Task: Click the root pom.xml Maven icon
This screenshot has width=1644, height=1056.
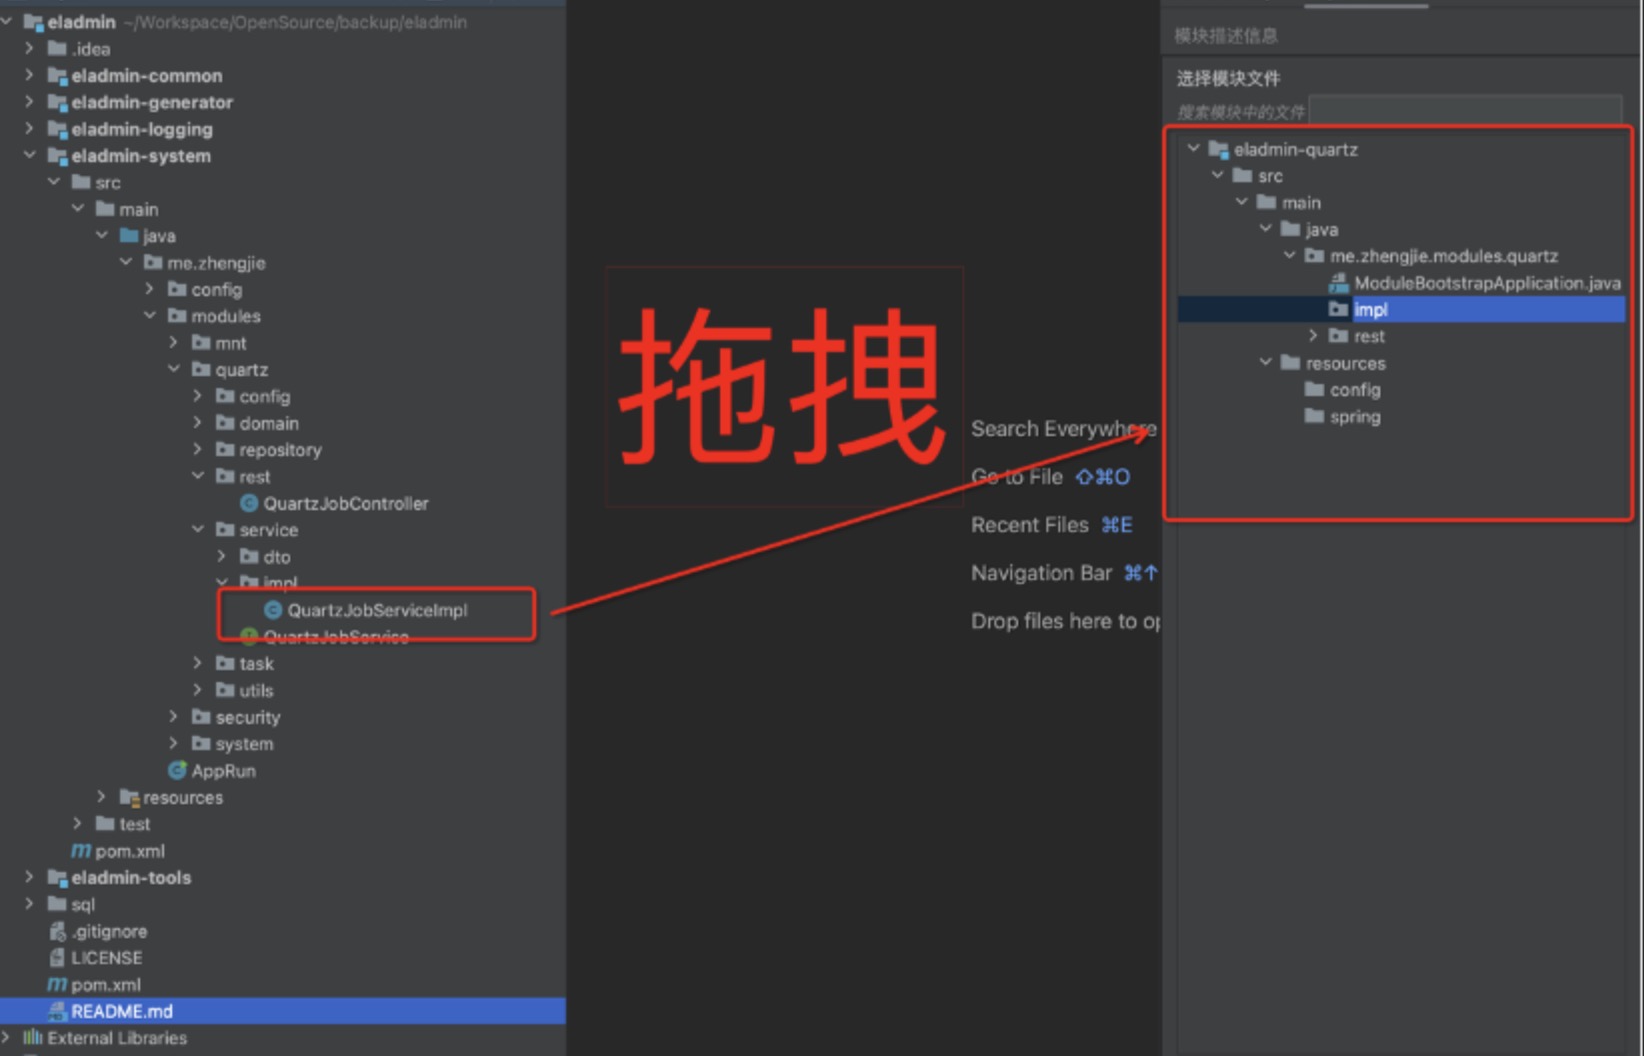Action: [x=57, y=985]
